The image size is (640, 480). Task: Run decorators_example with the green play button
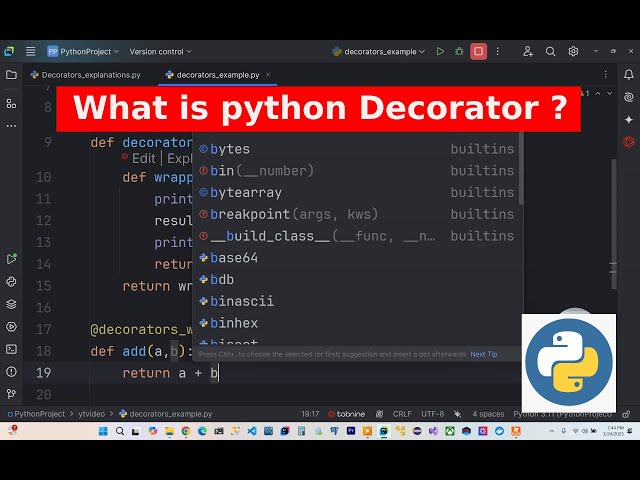[440, 51]
